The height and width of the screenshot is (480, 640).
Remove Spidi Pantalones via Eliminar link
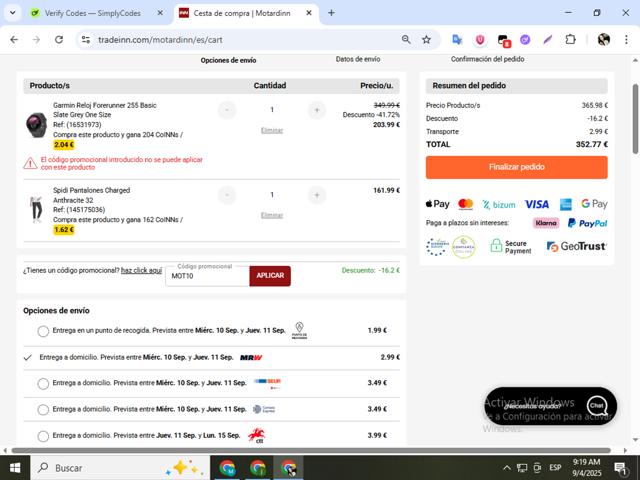272,215
